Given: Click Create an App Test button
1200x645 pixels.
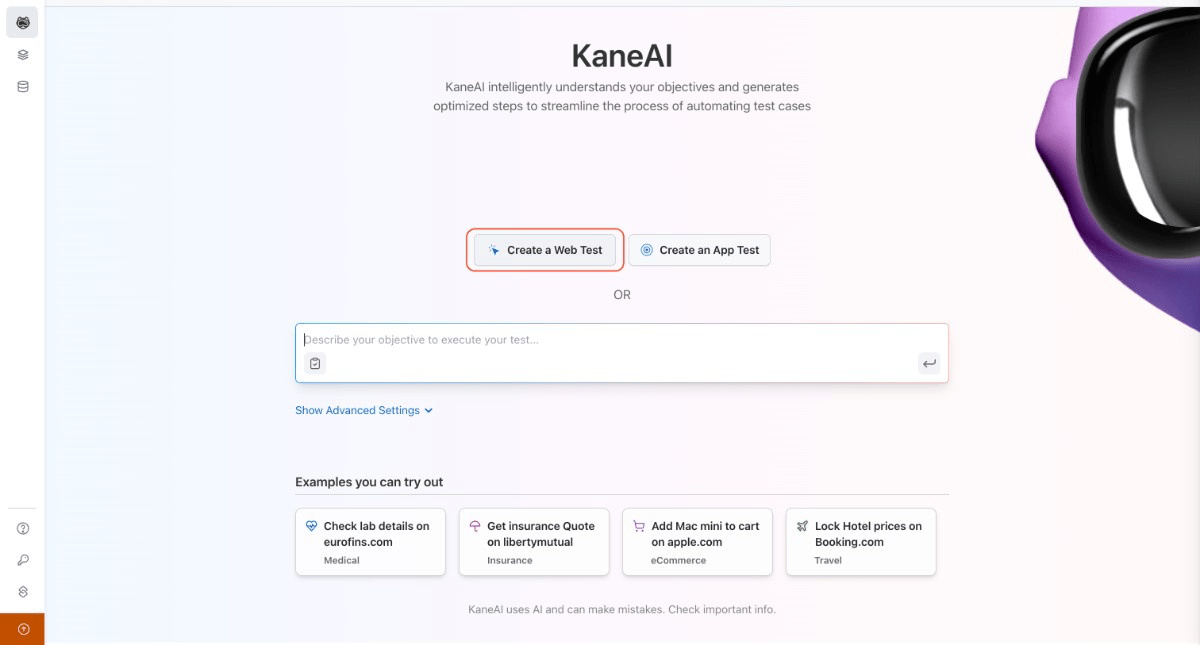Looking at the screenshot, I should coord(700,250).
